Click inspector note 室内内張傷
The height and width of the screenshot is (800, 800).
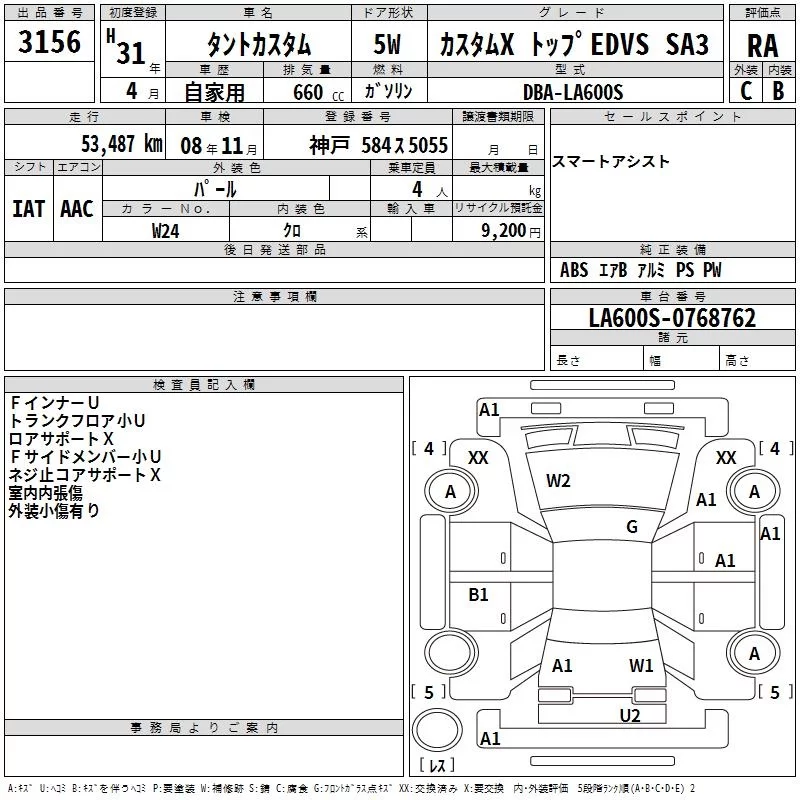[45, 493]
